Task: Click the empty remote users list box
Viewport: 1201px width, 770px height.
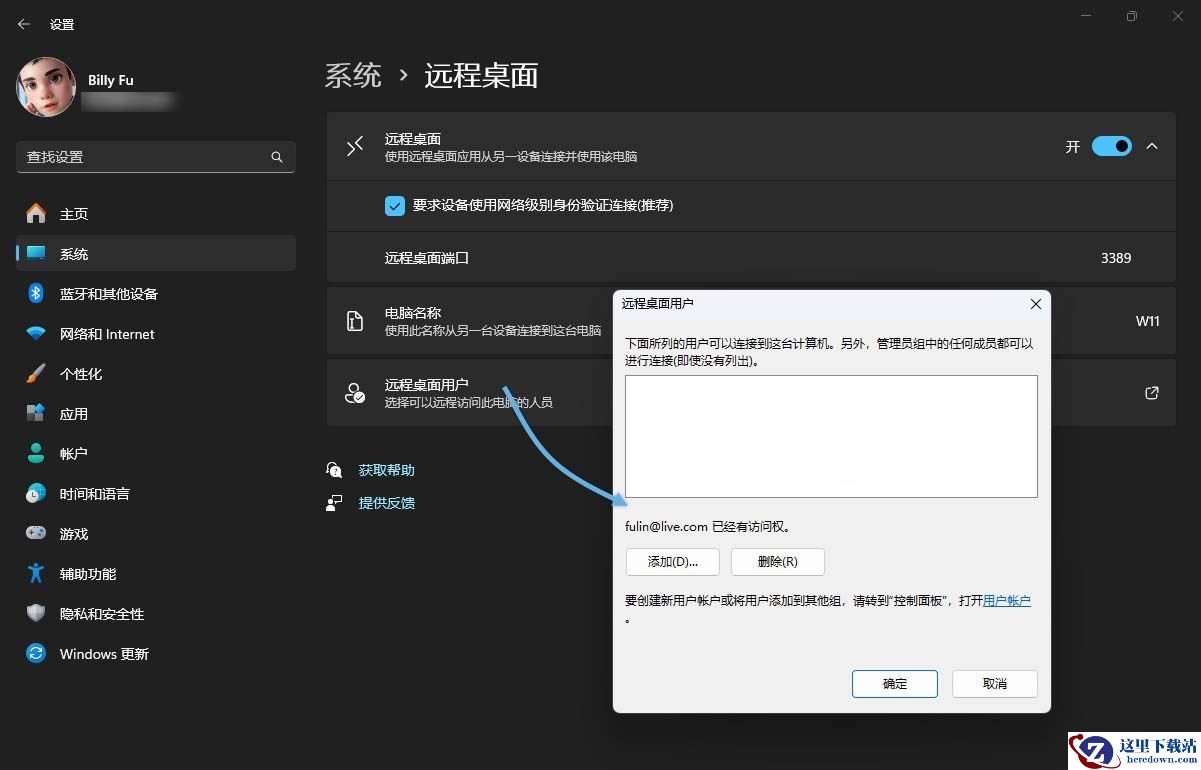Action: point(831,436)
